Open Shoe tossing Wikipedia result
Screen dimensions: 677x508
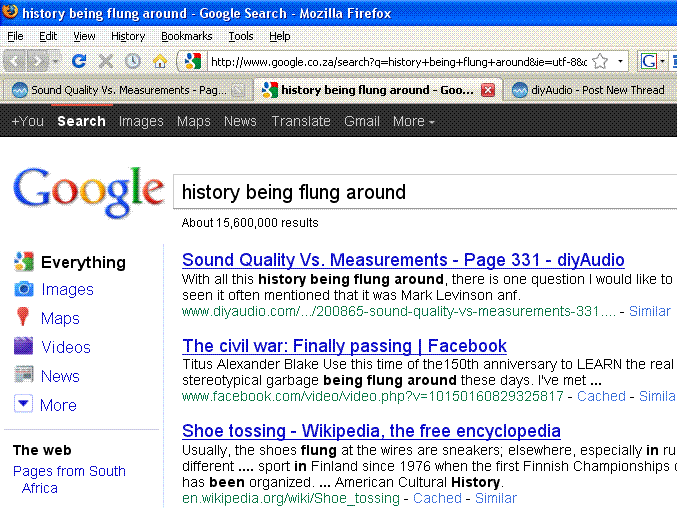pyautogui.click(x=371, y=431)
